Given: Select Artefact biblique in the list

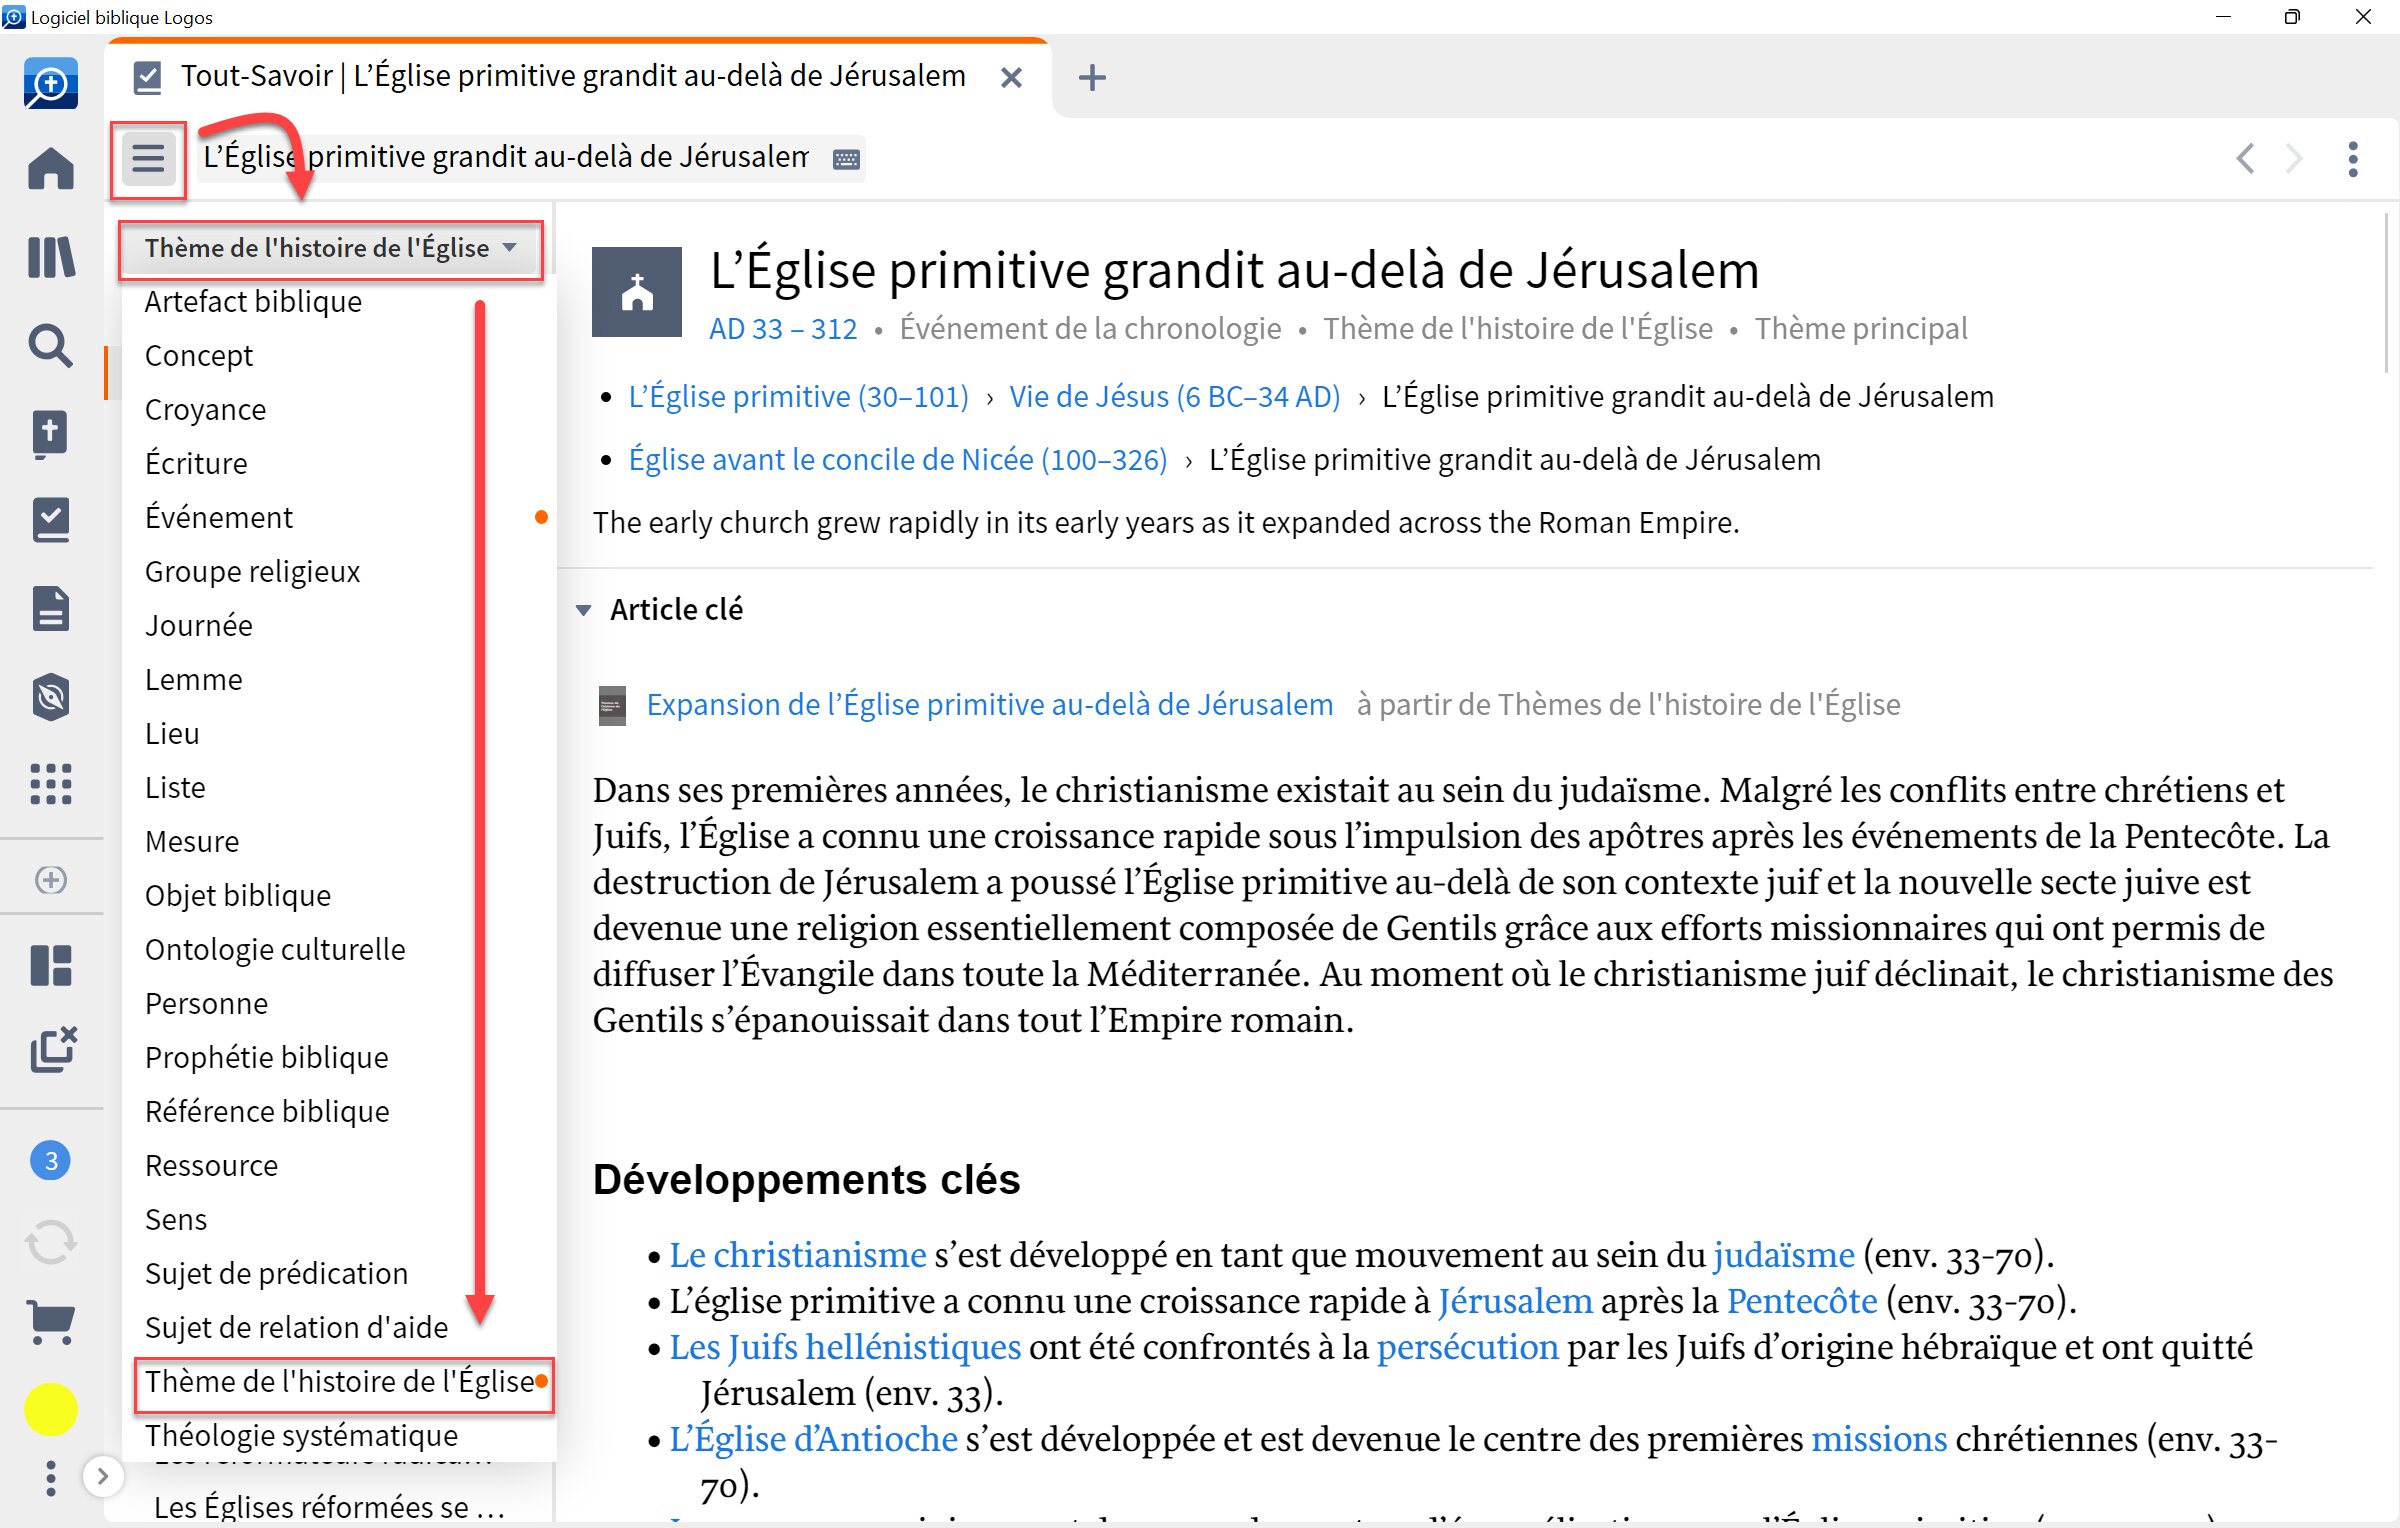Looking at the screenshot, I should click(253, 301).
